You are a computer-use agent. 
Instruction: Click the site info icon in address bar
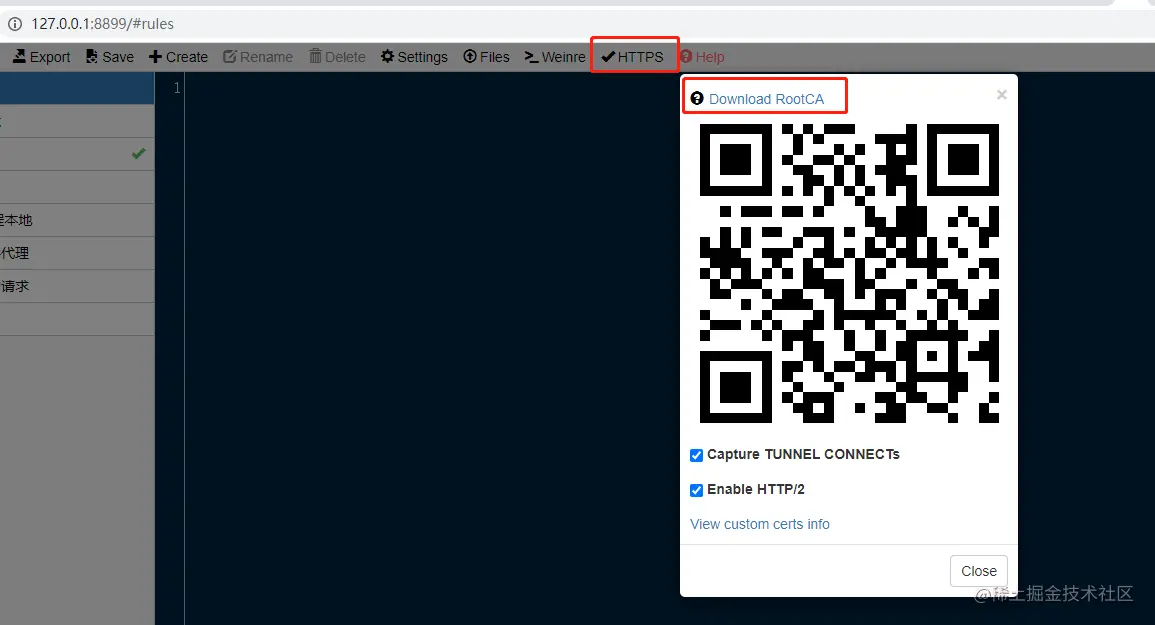15,24
